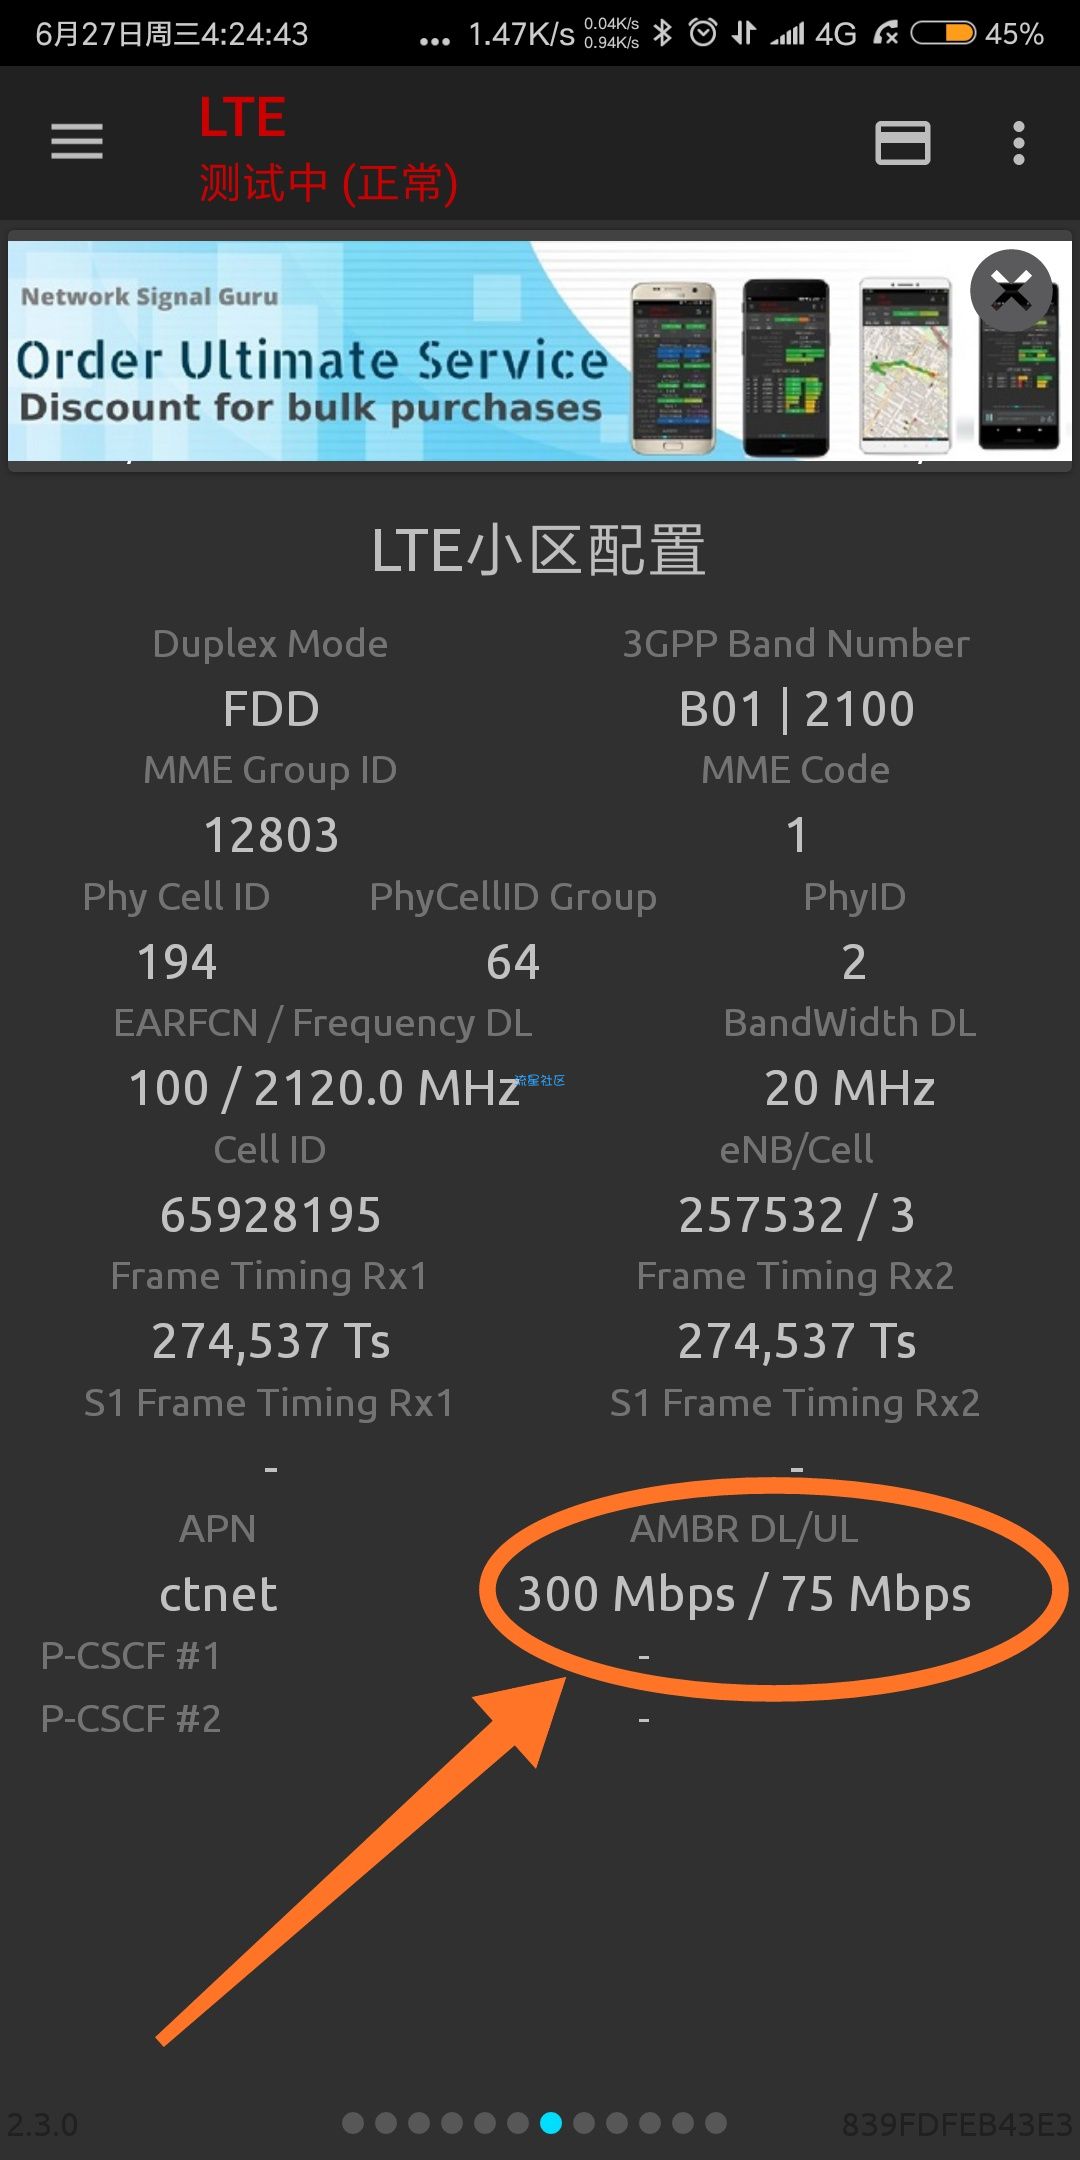This screenshot has height=2160, width=1080.
Task: Select the highlighted blue page dot
Action: 551,2122
